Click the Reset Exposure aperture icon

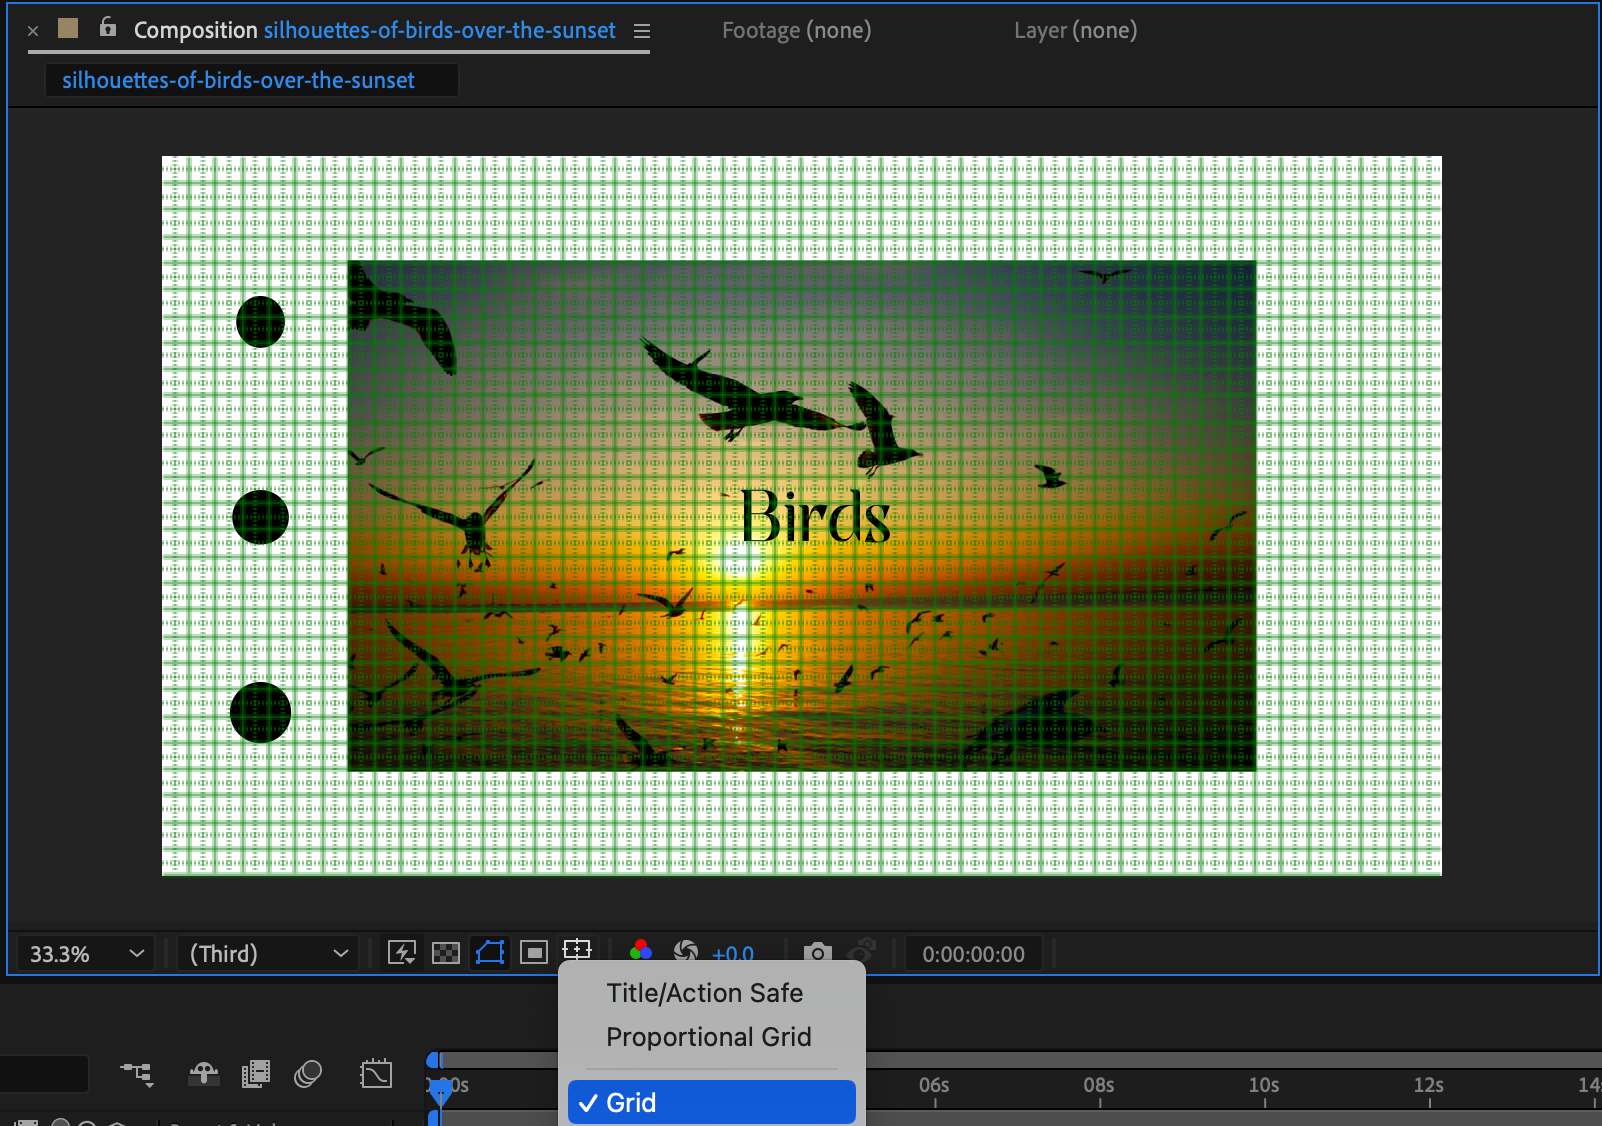686,951
